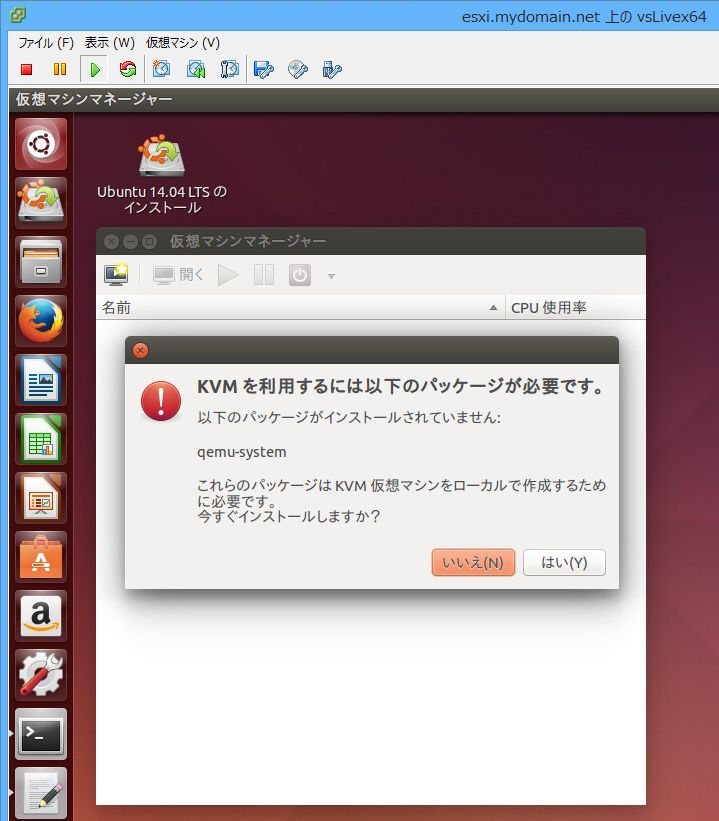Click the pause button in virt-manager toolbar
This screenshot has width=719, height=821.
263,274
